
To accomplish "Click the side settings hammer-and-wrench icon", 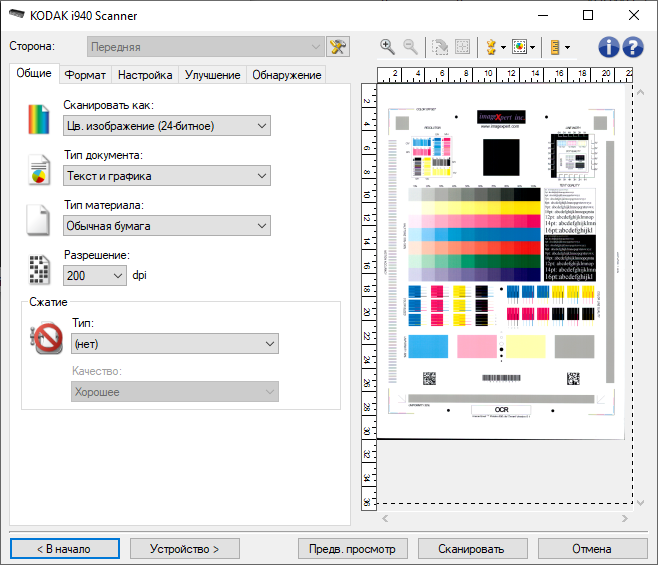I will (x=338, y=47).
